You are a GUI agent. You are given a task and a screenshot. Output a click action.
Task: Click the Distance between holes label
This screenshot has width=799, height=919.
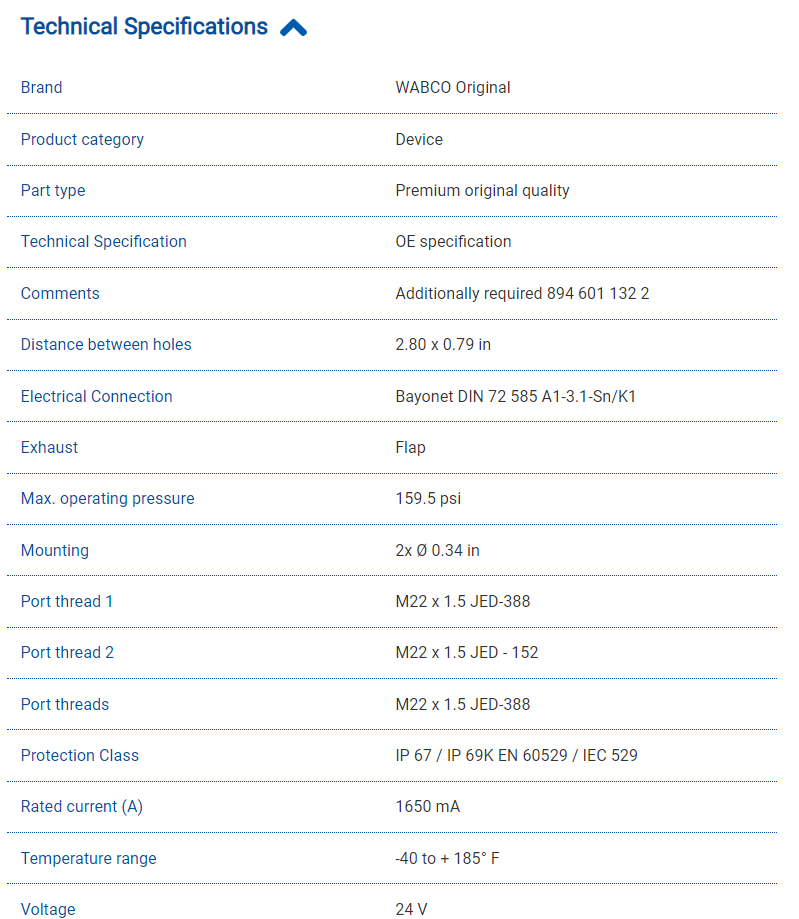pyautogui.click(x=106, y=345)
